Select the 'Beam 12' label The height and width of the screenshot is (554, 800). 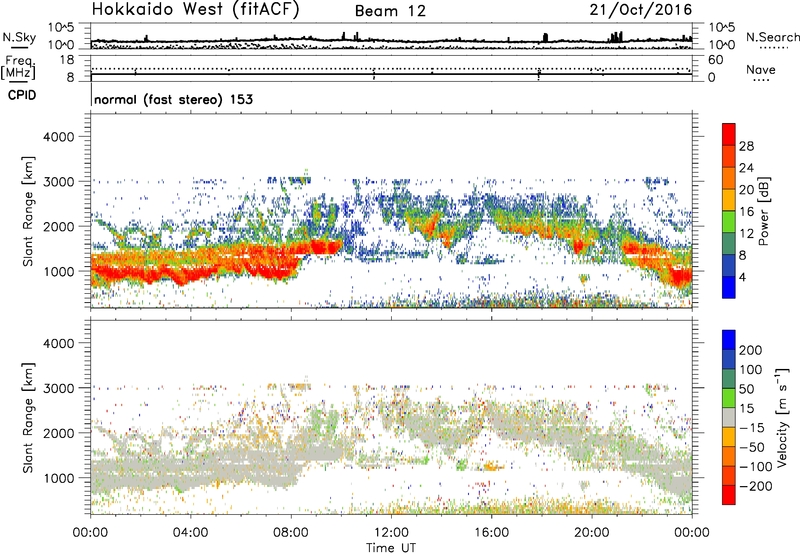390,11
